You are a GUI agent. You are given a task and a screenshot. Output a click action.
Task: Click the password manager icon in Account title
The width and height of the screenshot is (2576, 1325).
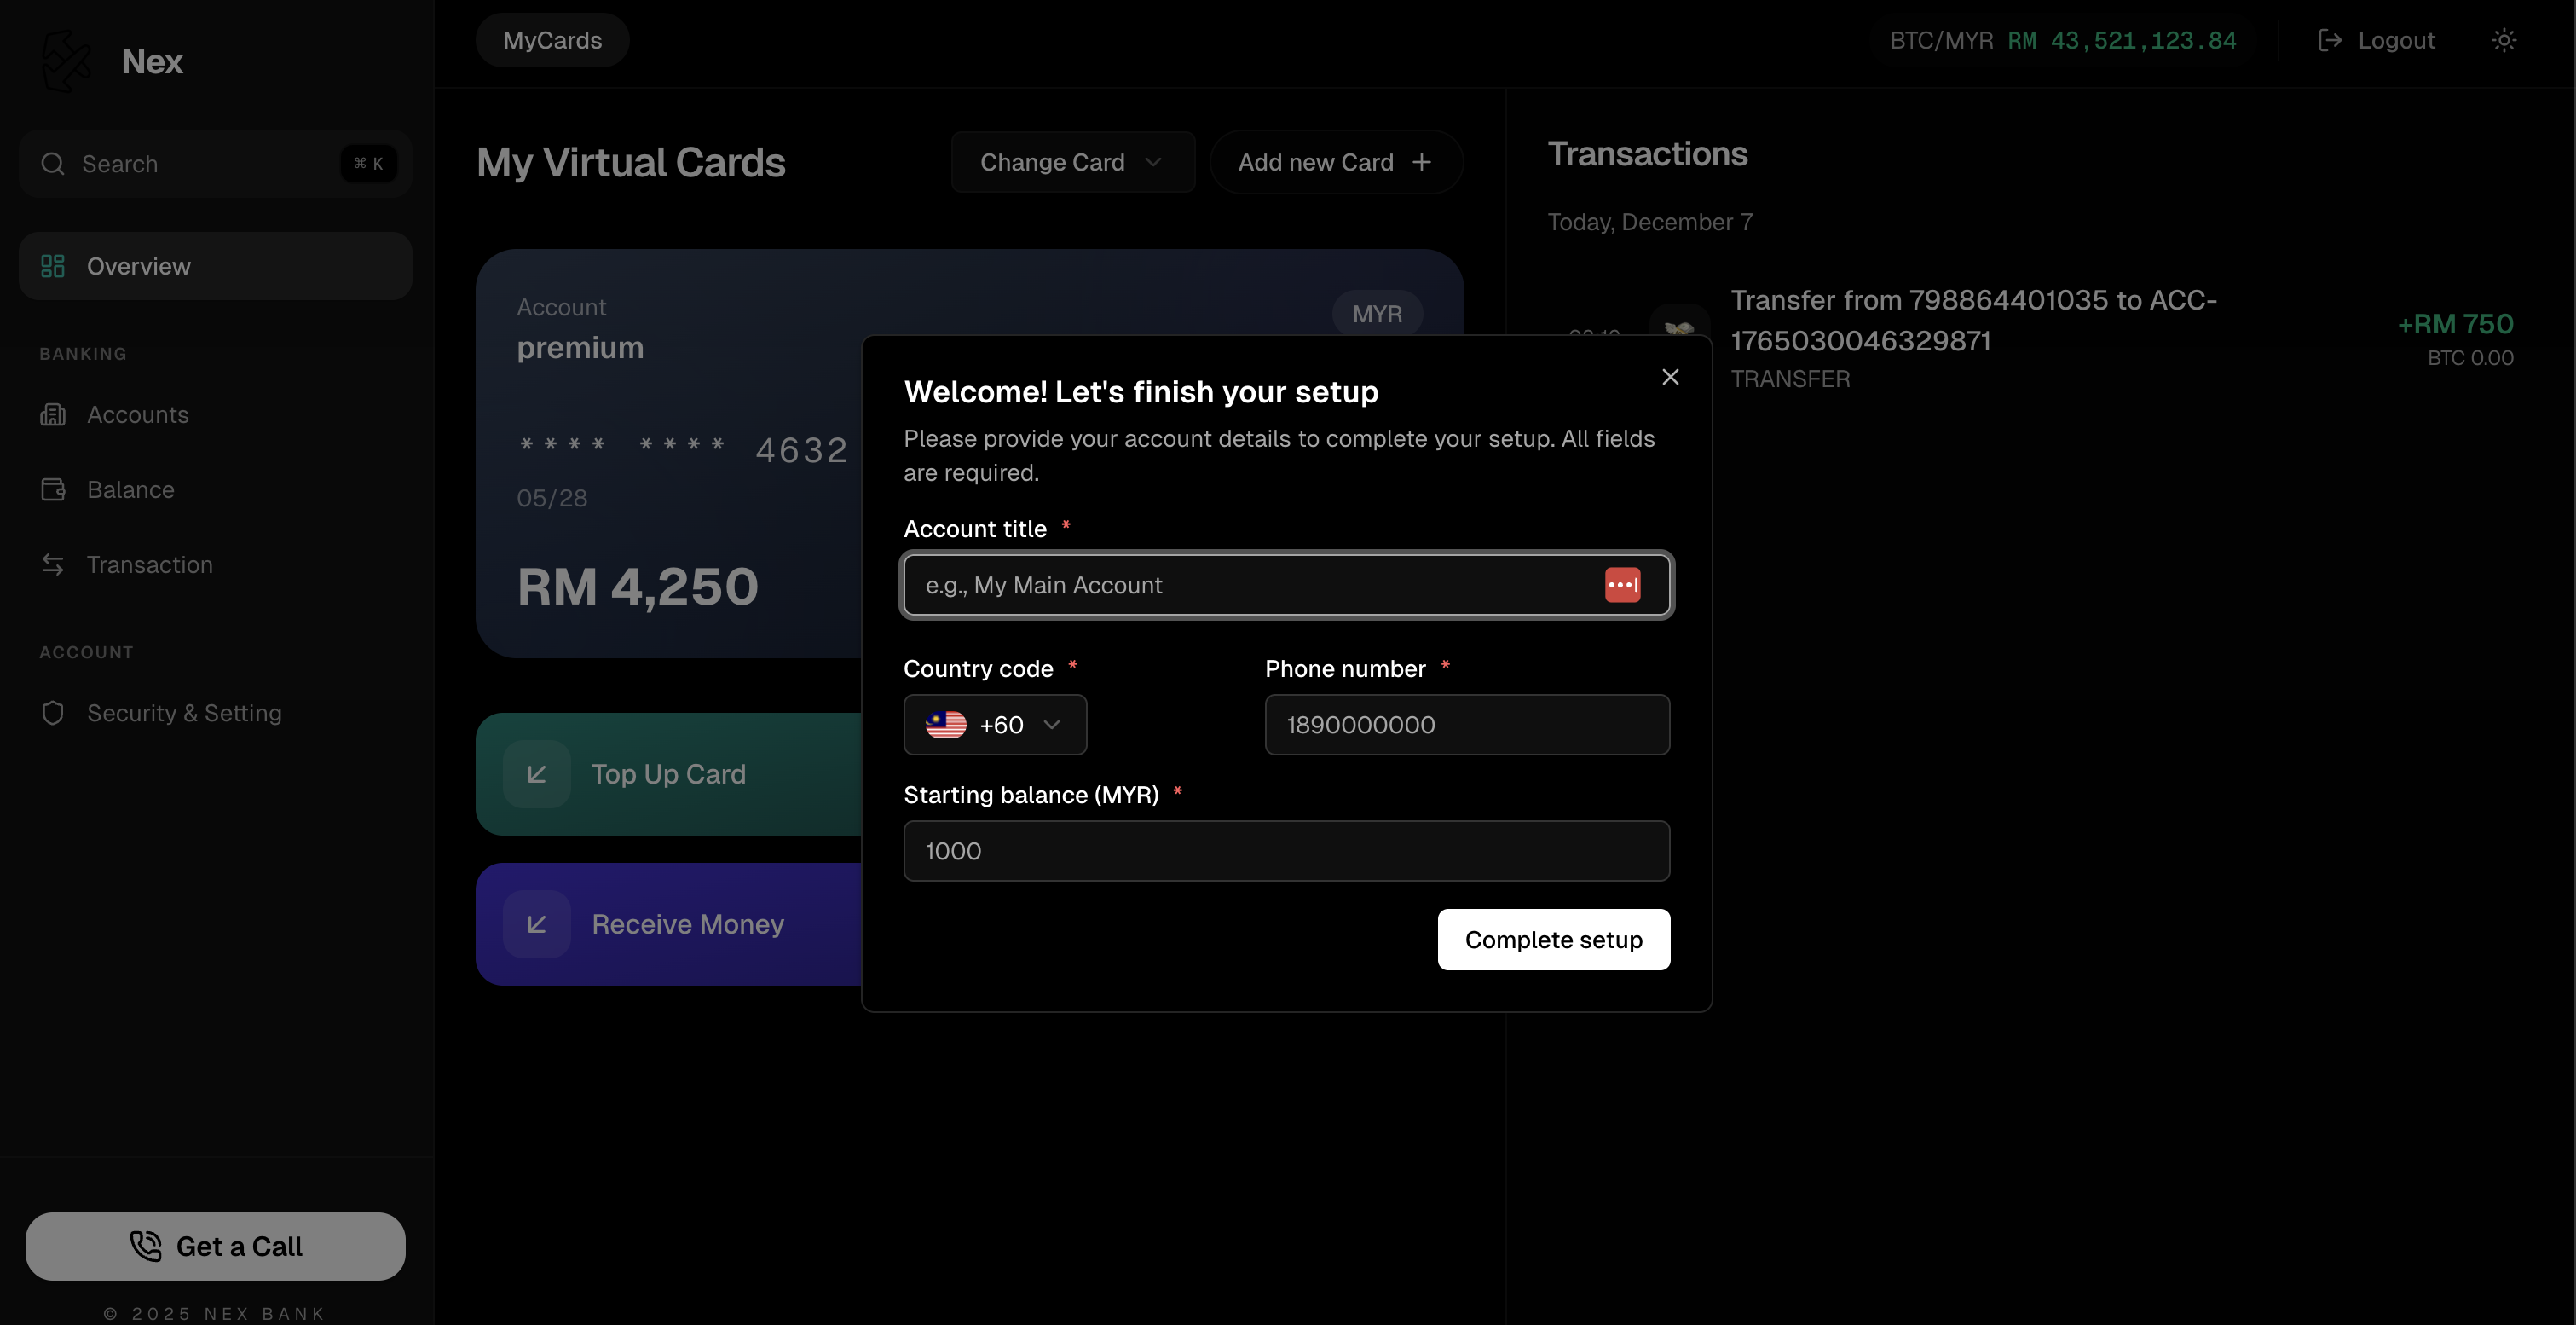[1622, 585]
